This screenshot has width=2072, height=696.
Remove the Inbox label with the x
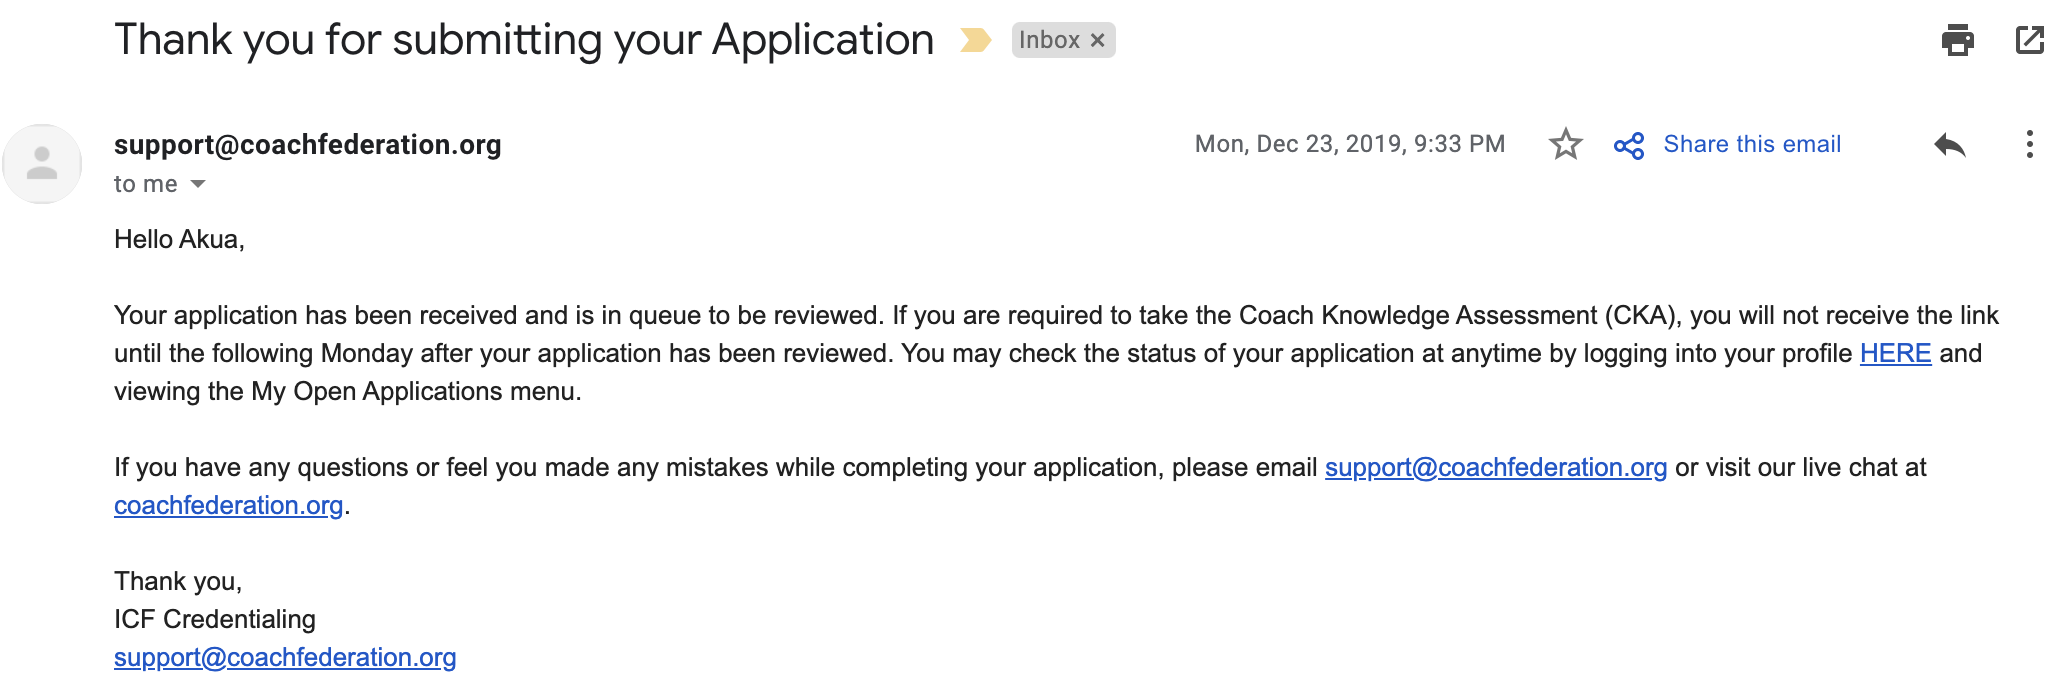tap(1097, 40)
